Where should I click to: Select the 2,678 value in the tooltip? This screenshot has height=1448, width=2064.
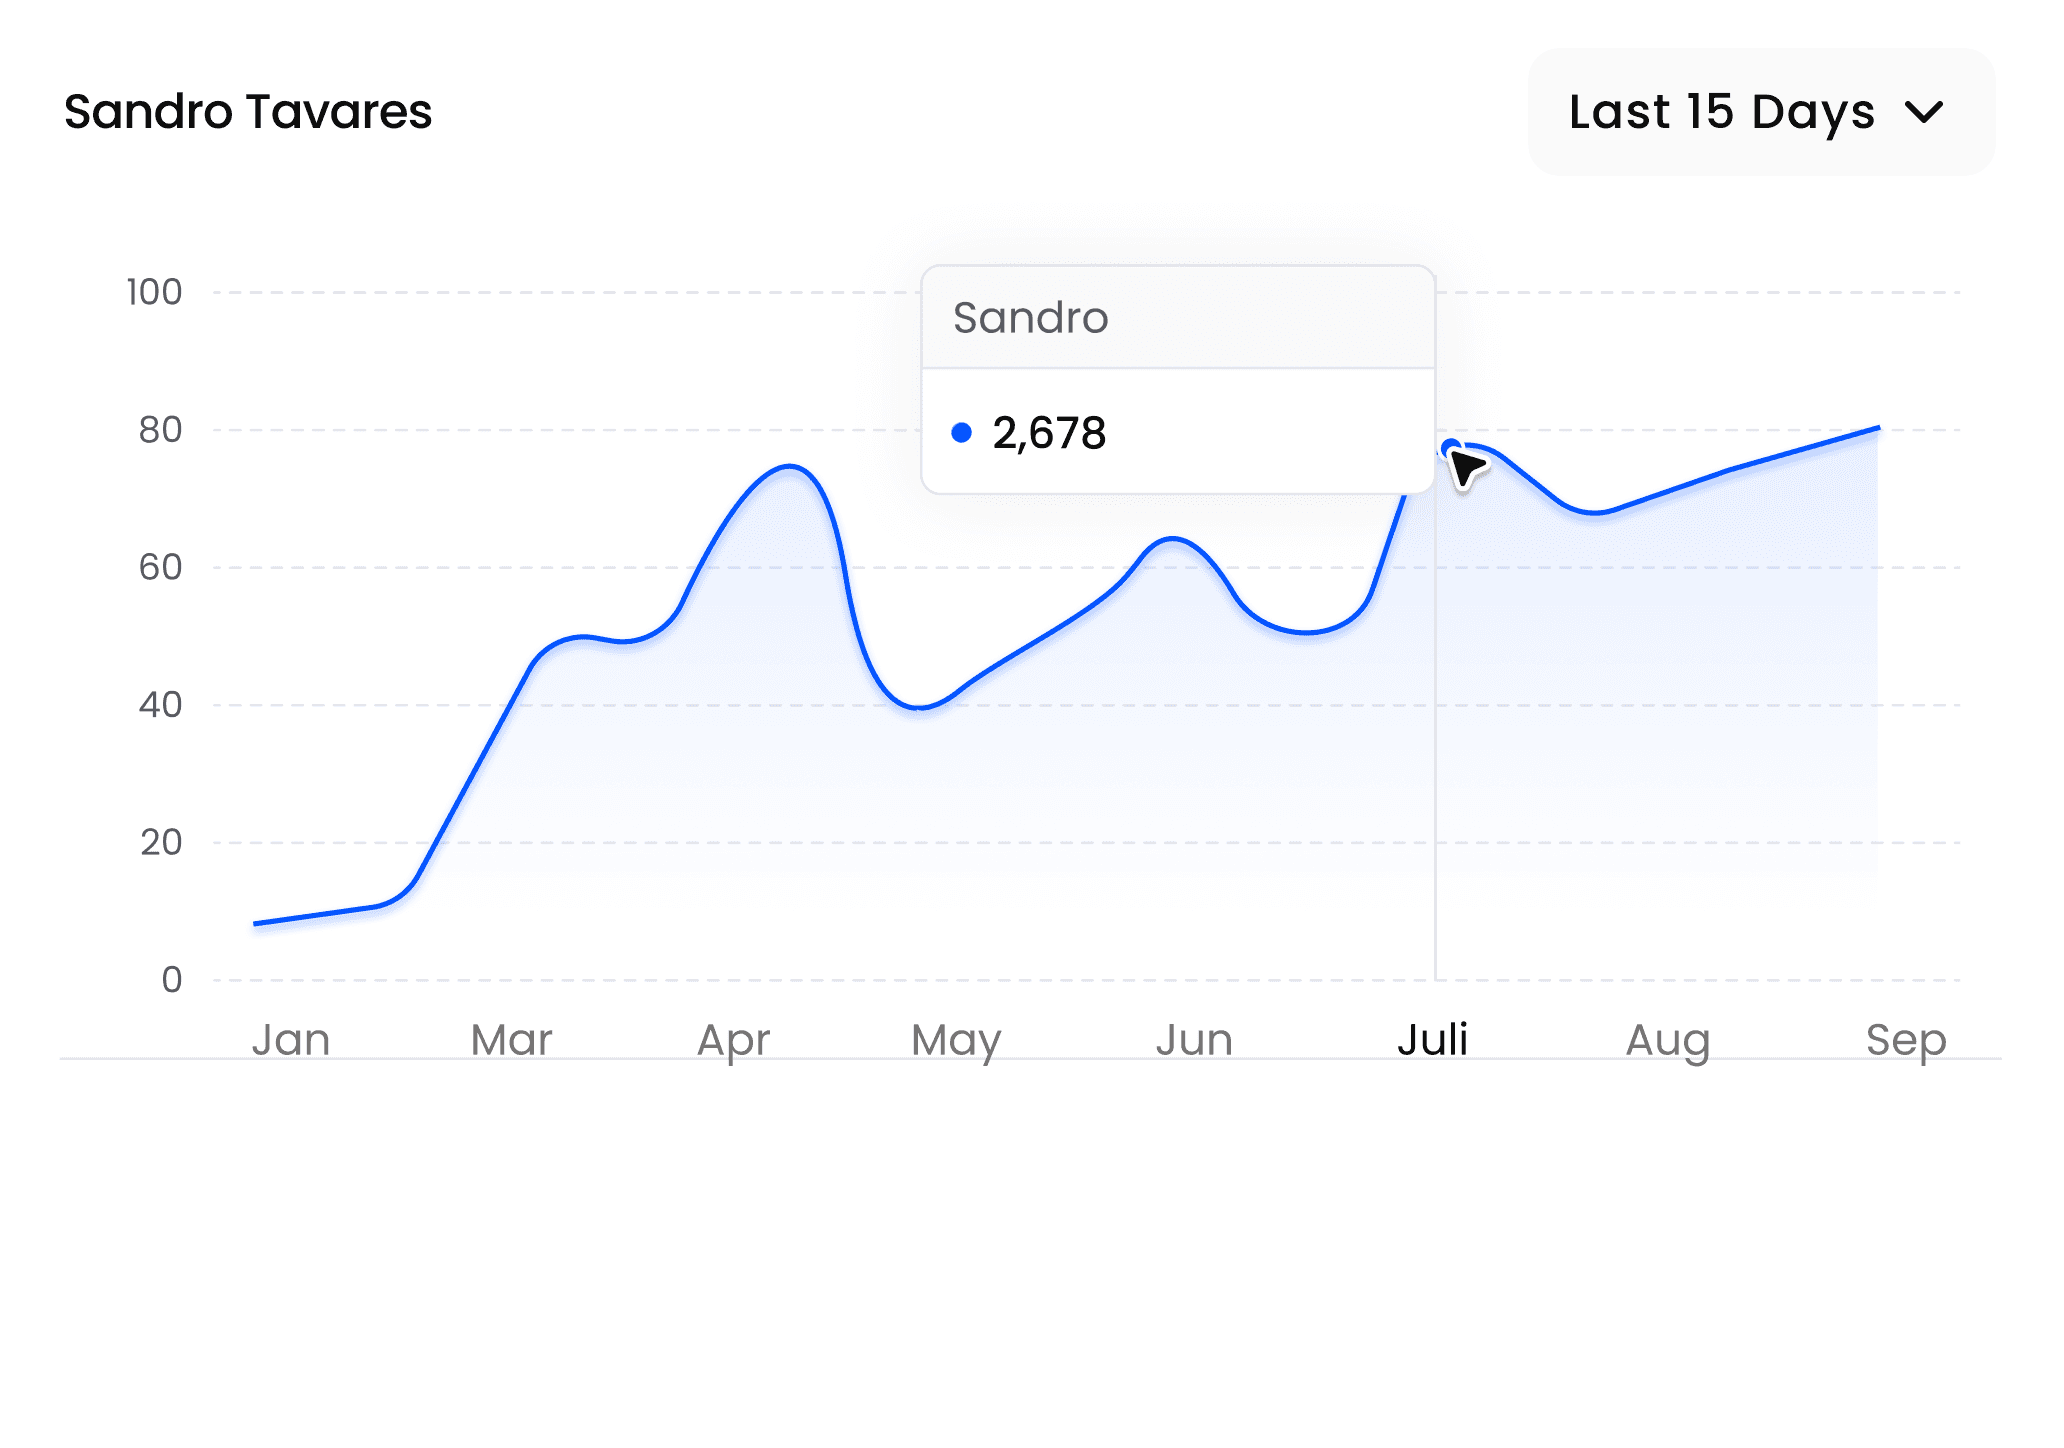pyautogui.click(x=1048, y=432)
